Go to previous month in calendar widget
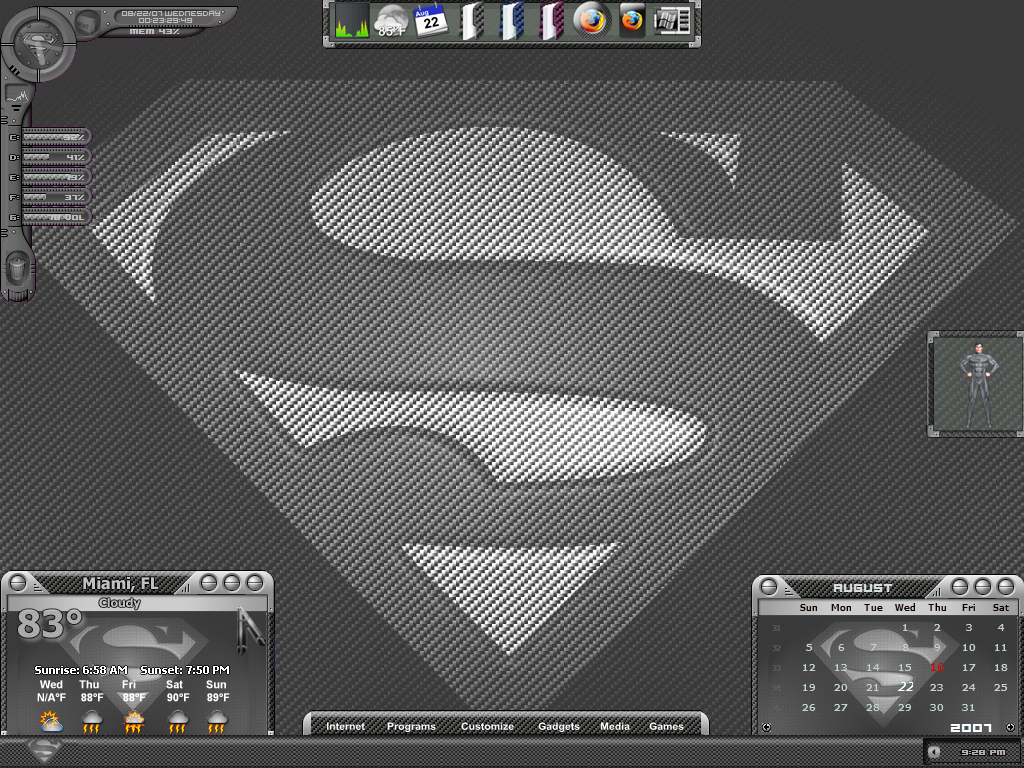Image resolution: width=1024 pixels, height=768 pixels. 767,727
